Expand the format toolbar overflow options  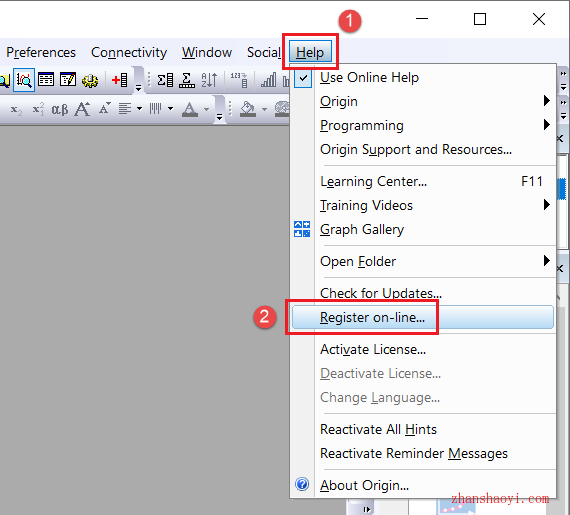[x=219, y=117]
